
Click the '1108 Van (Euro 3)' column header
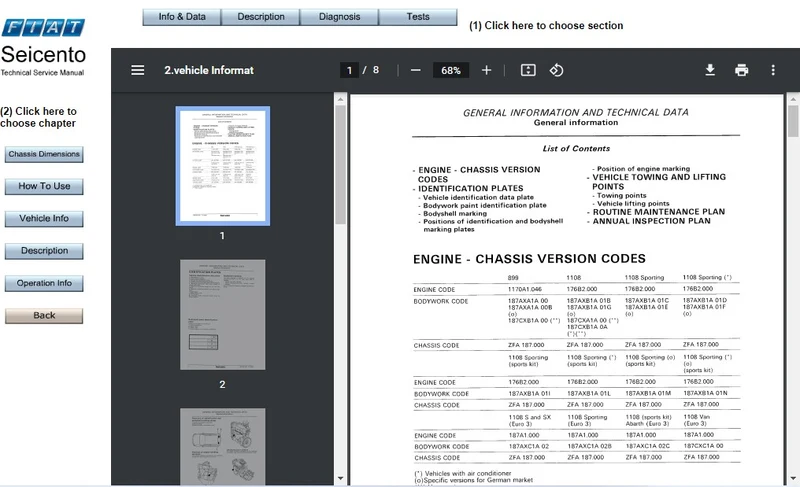click(696, 420)
